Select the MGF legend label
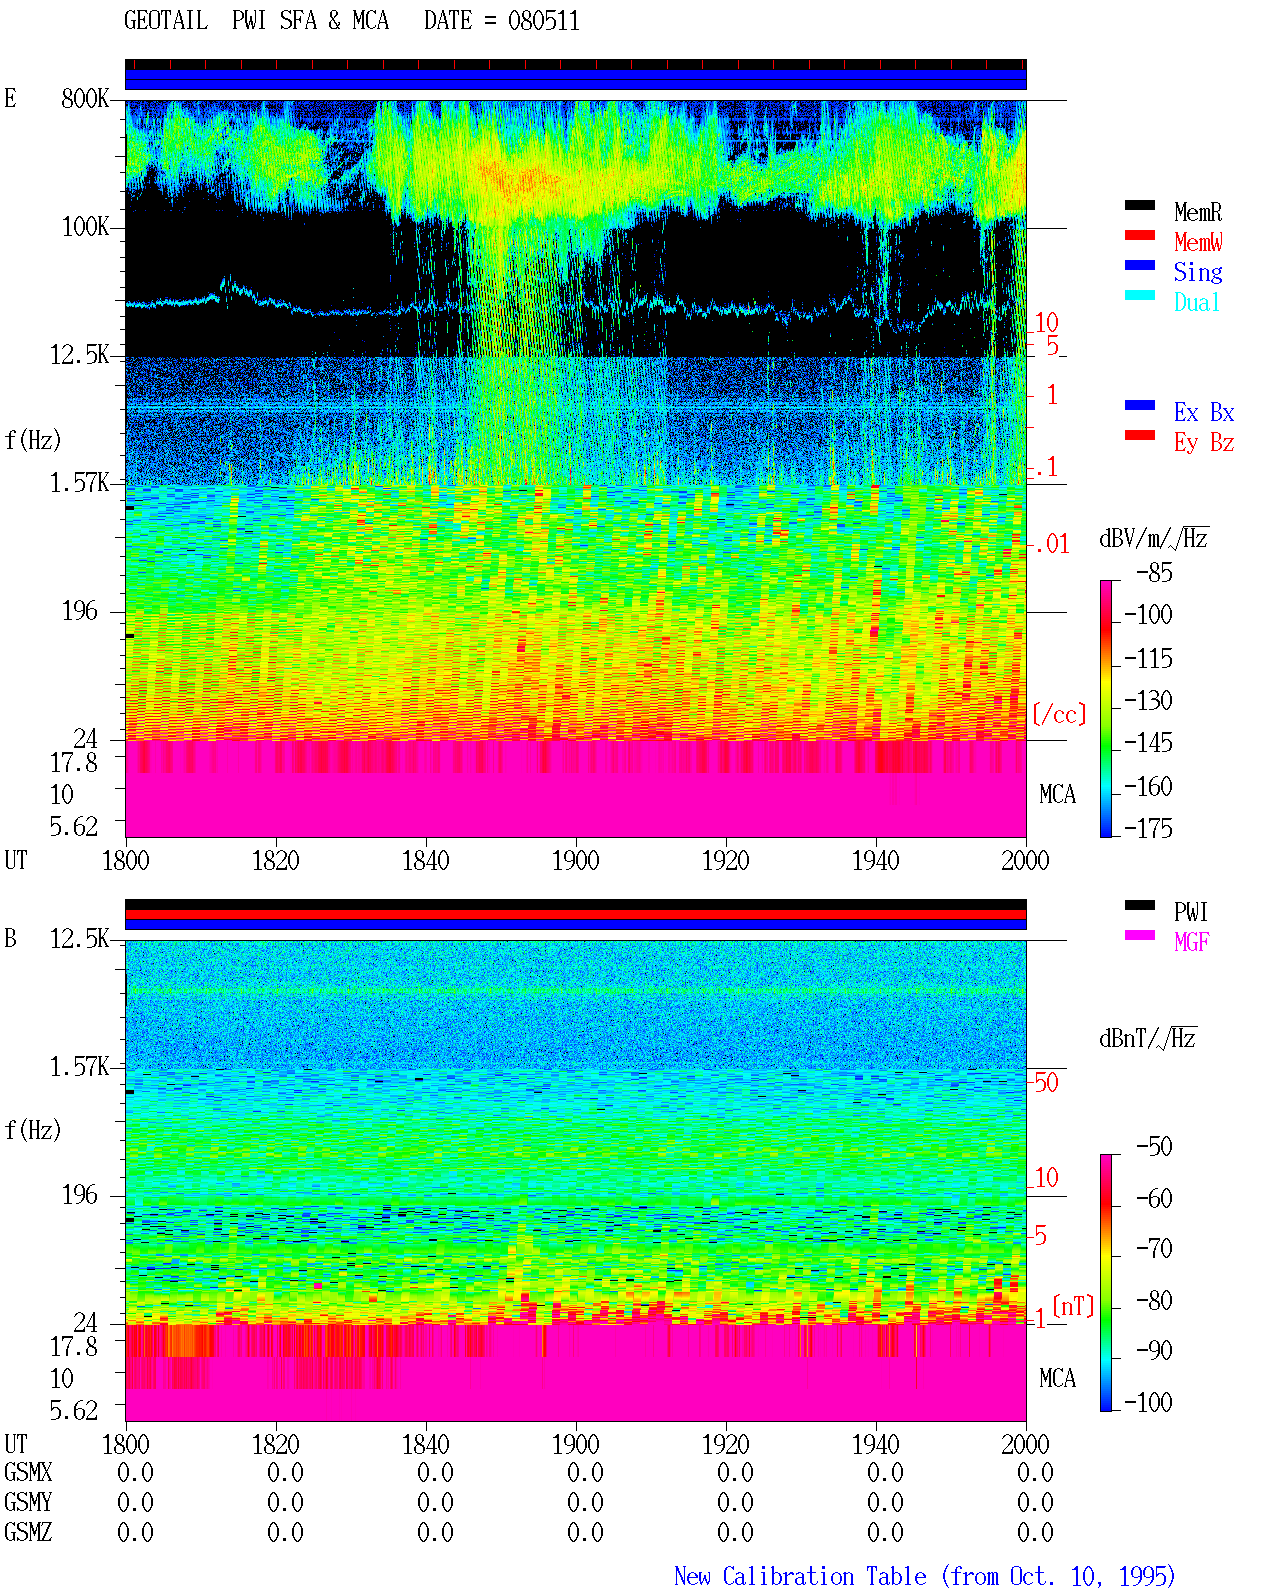 [x=1192, y=942]
